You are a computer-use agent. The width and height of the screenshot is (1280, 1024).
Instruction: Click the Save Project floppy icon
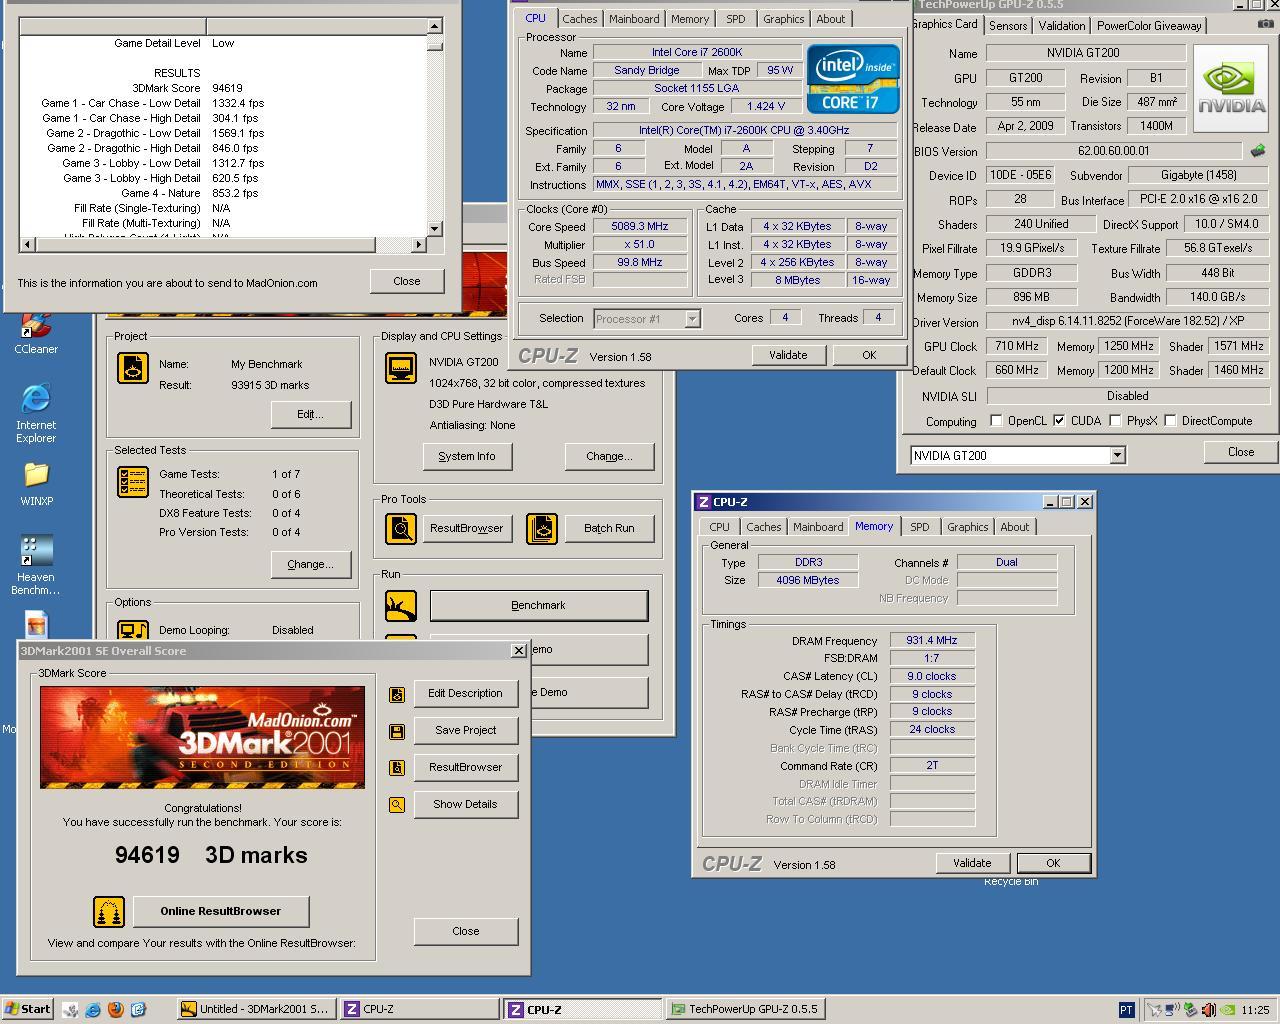[397, 731]
